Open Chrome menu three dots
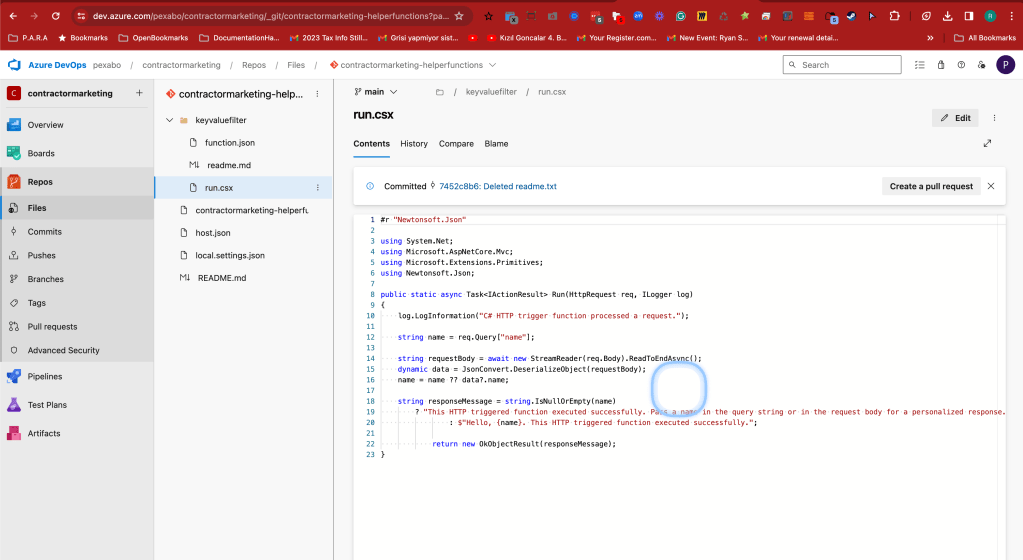This screenshot has width=1023, height=560. click(1011, 16)
